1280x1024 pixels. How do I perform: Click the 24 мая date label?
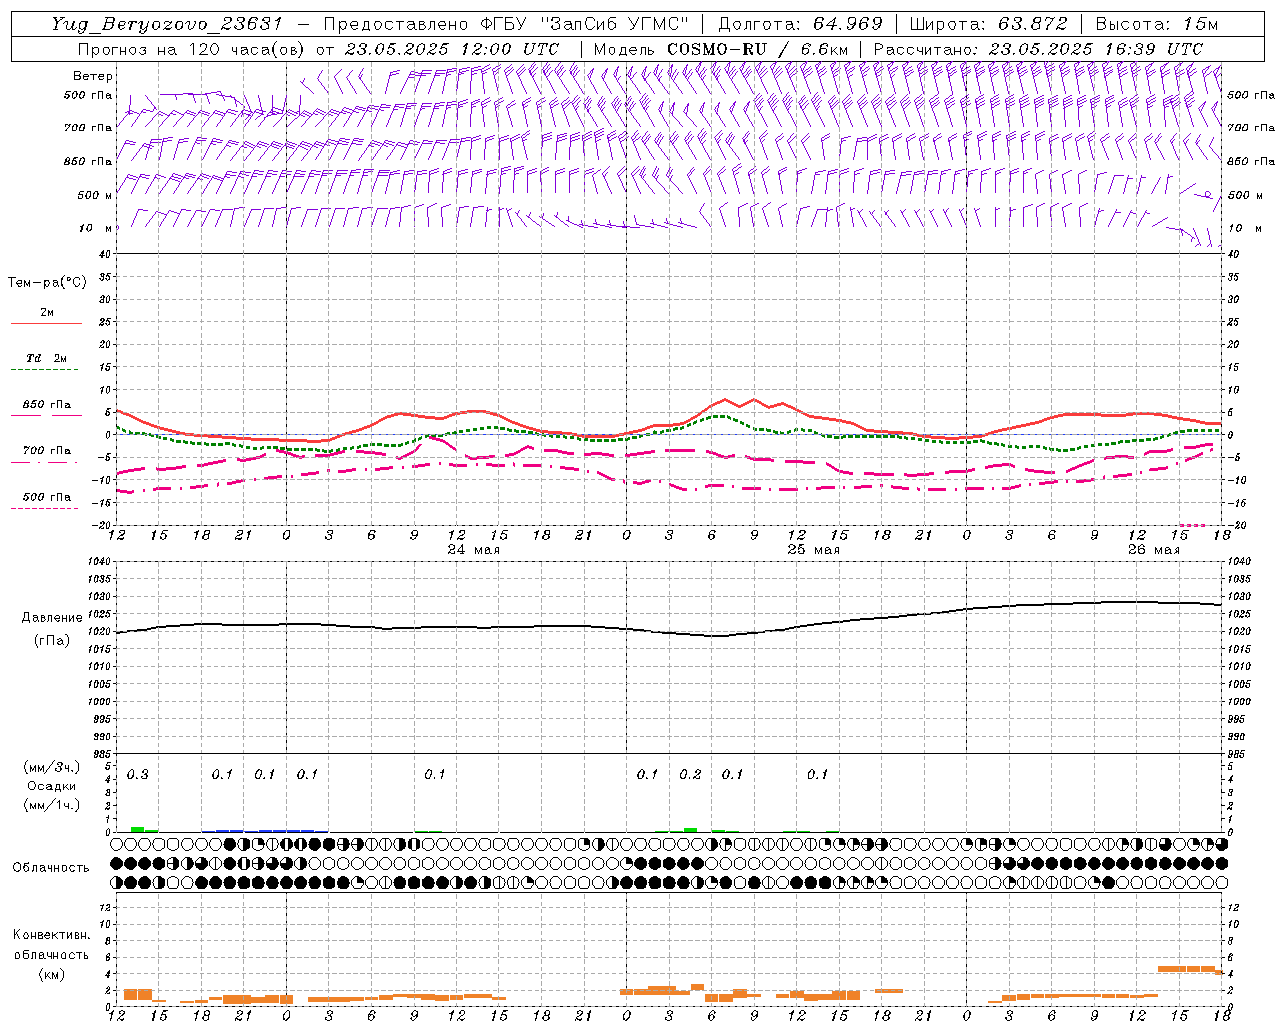tap(474, 550)
